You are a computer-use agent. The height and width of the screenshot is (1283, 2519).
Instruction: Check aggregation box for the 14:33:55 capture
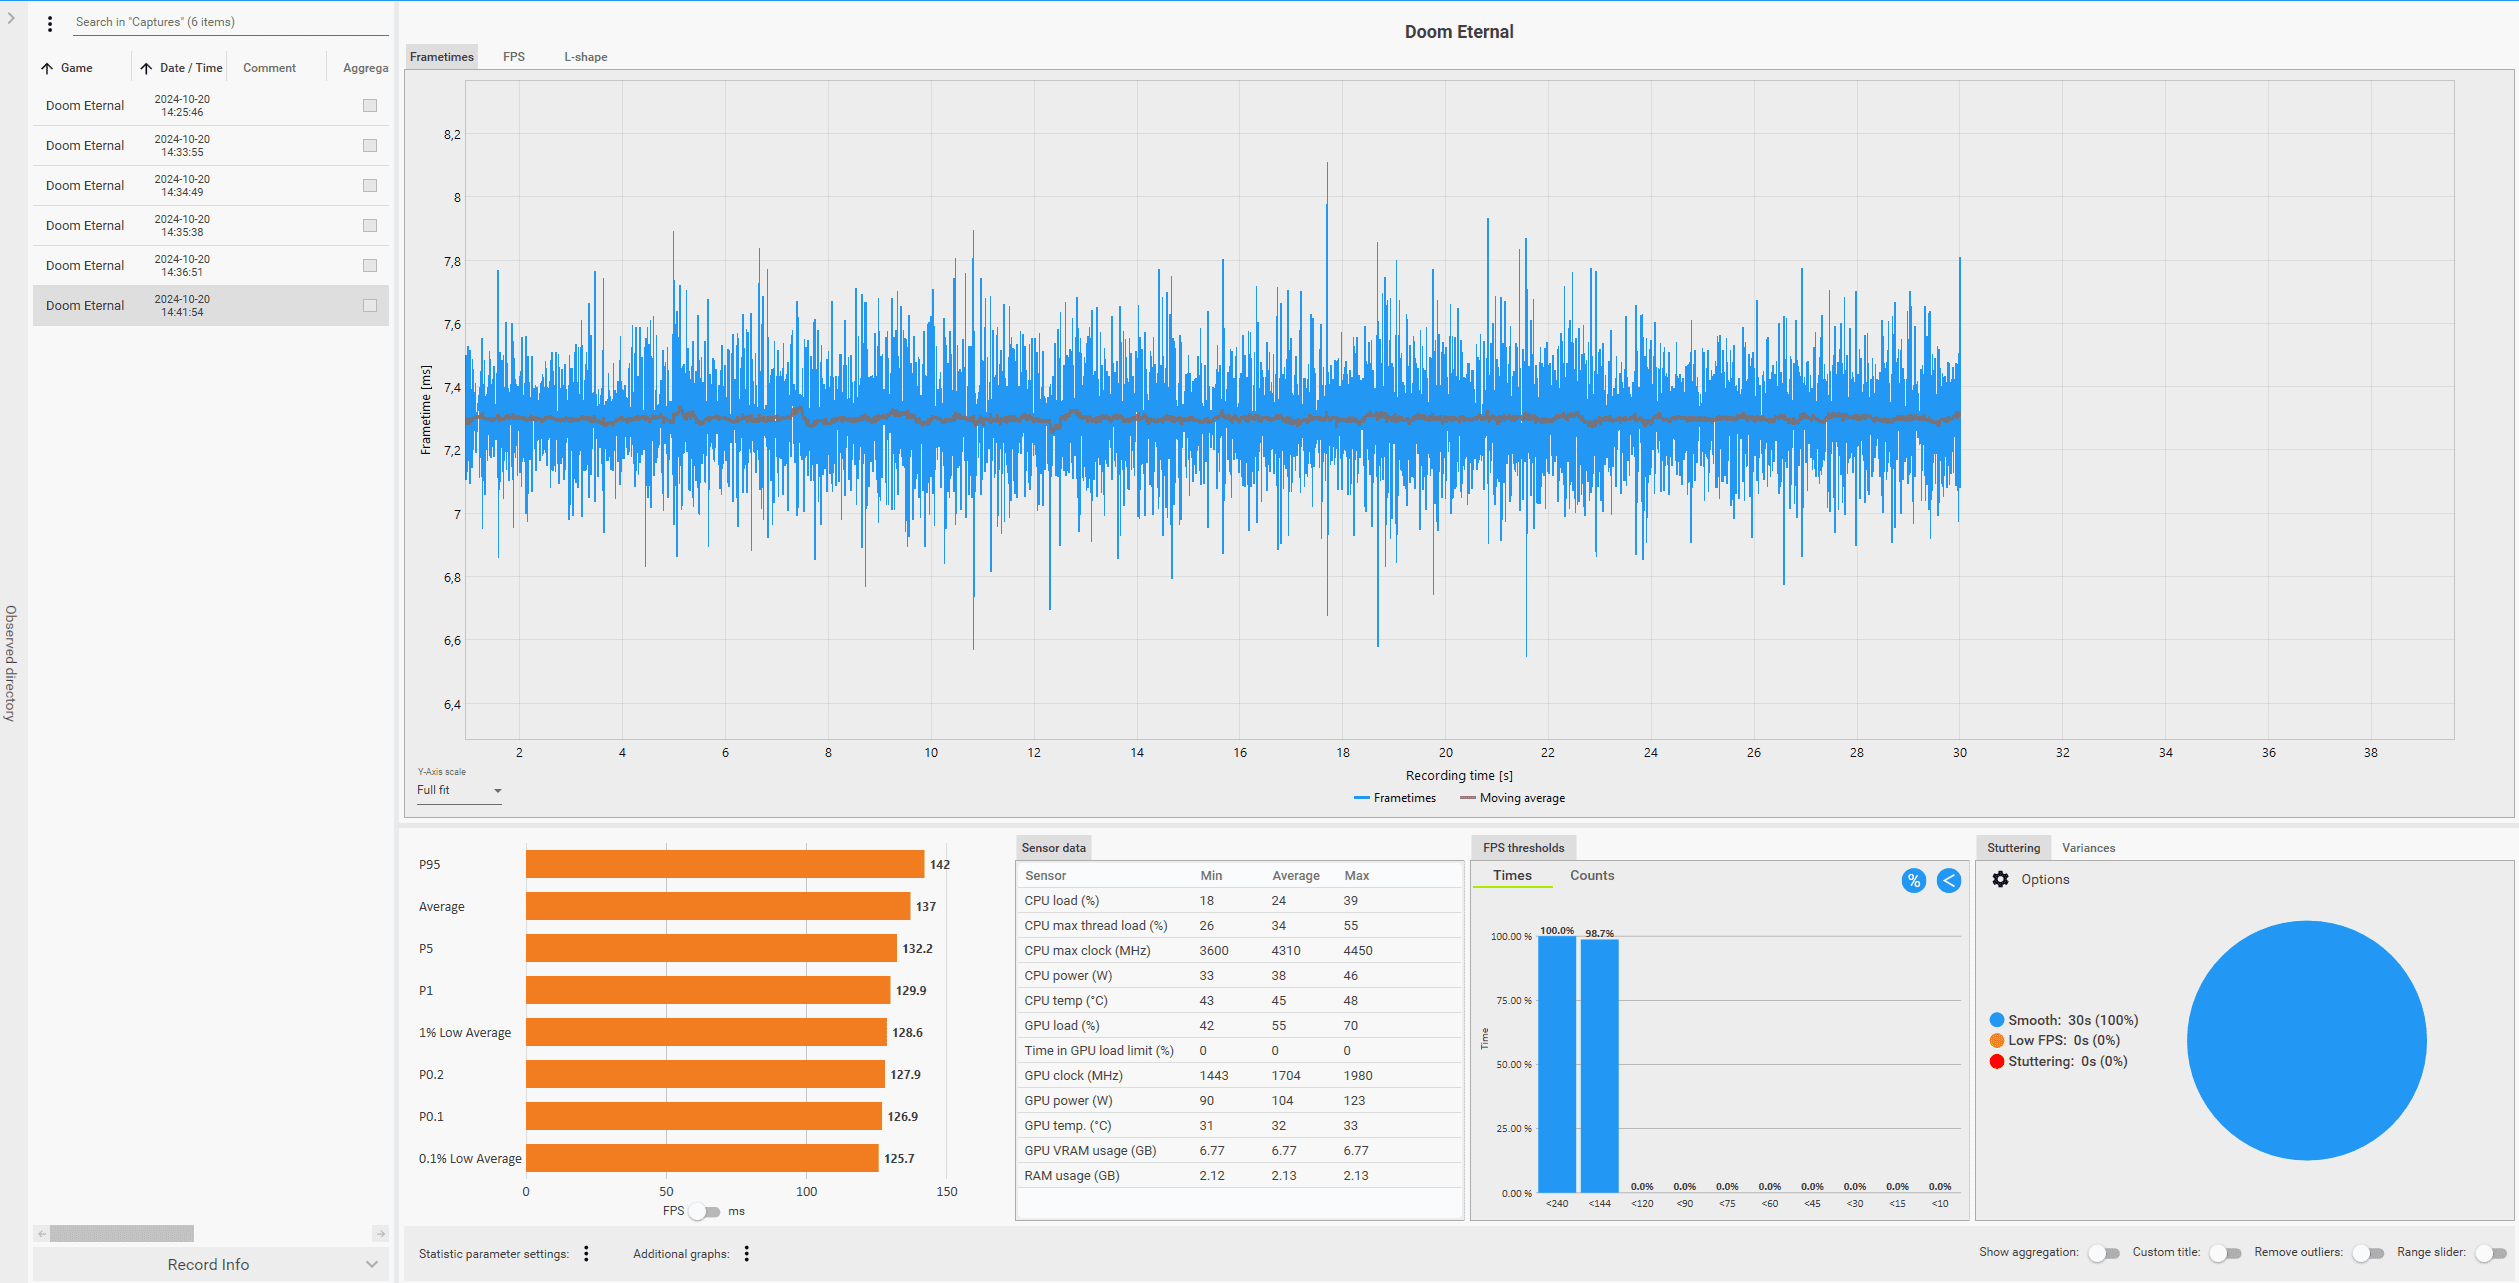pyautogui.click(x=370, y=145)
